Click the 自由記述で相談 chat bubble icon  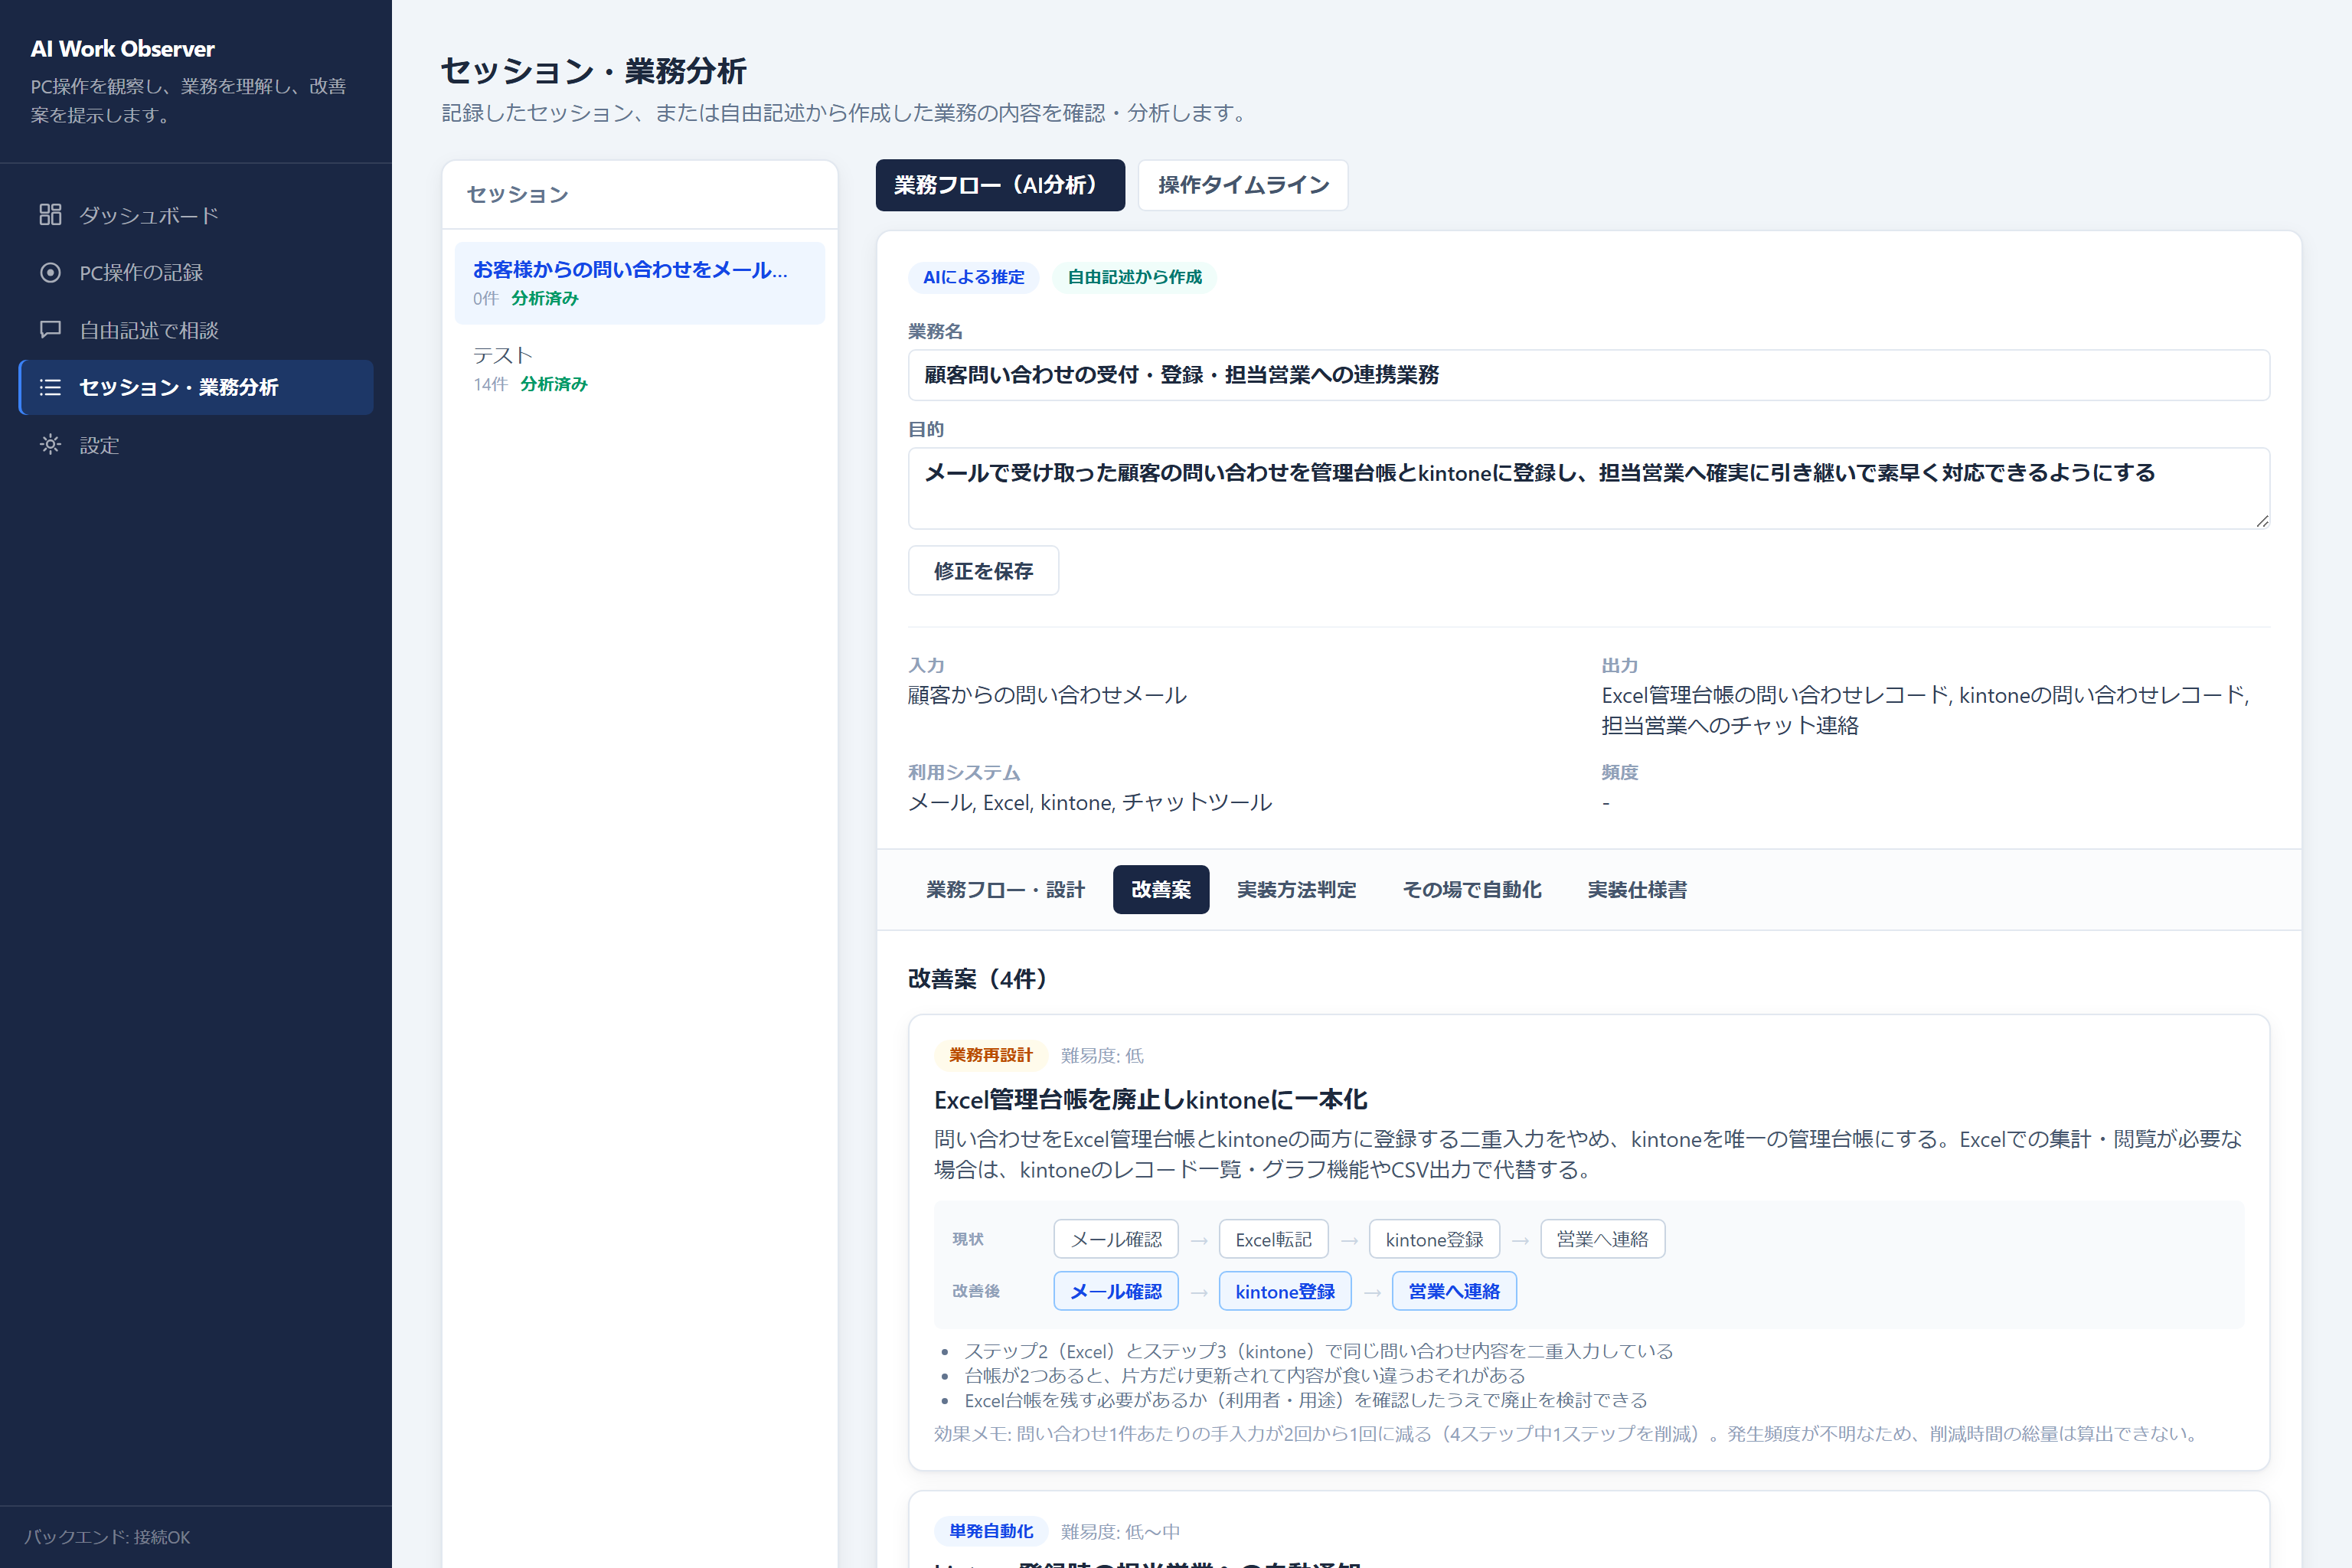coord(50,330)
